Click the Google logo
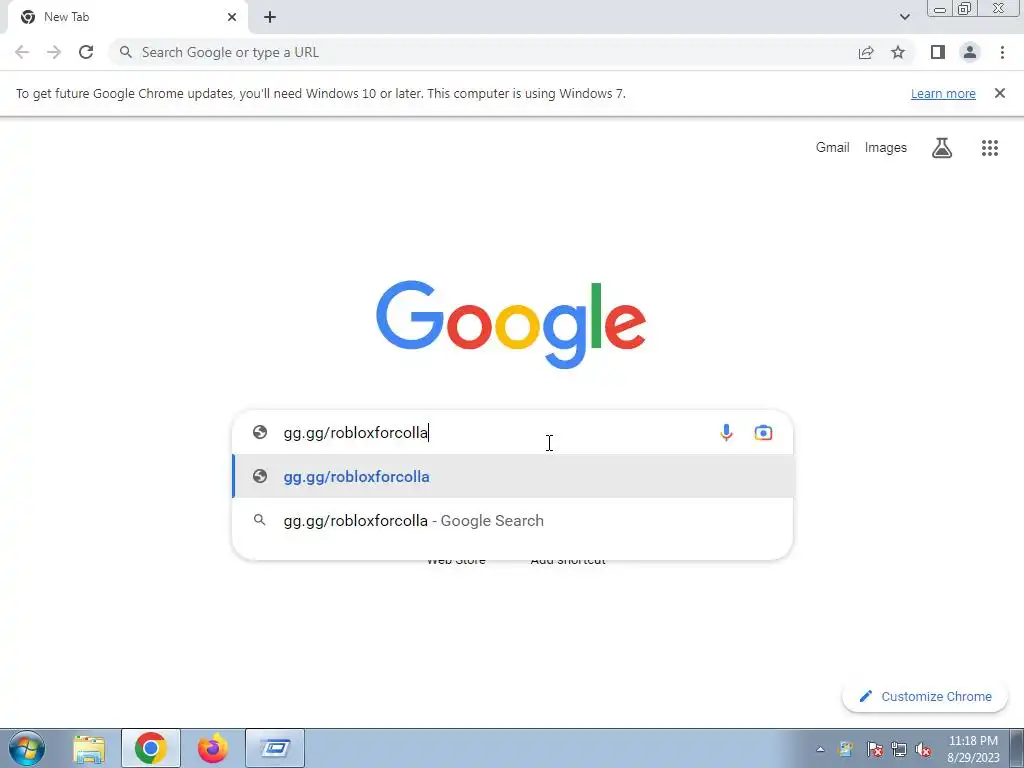The image size is (1024, 768). [x=511, y=325]
